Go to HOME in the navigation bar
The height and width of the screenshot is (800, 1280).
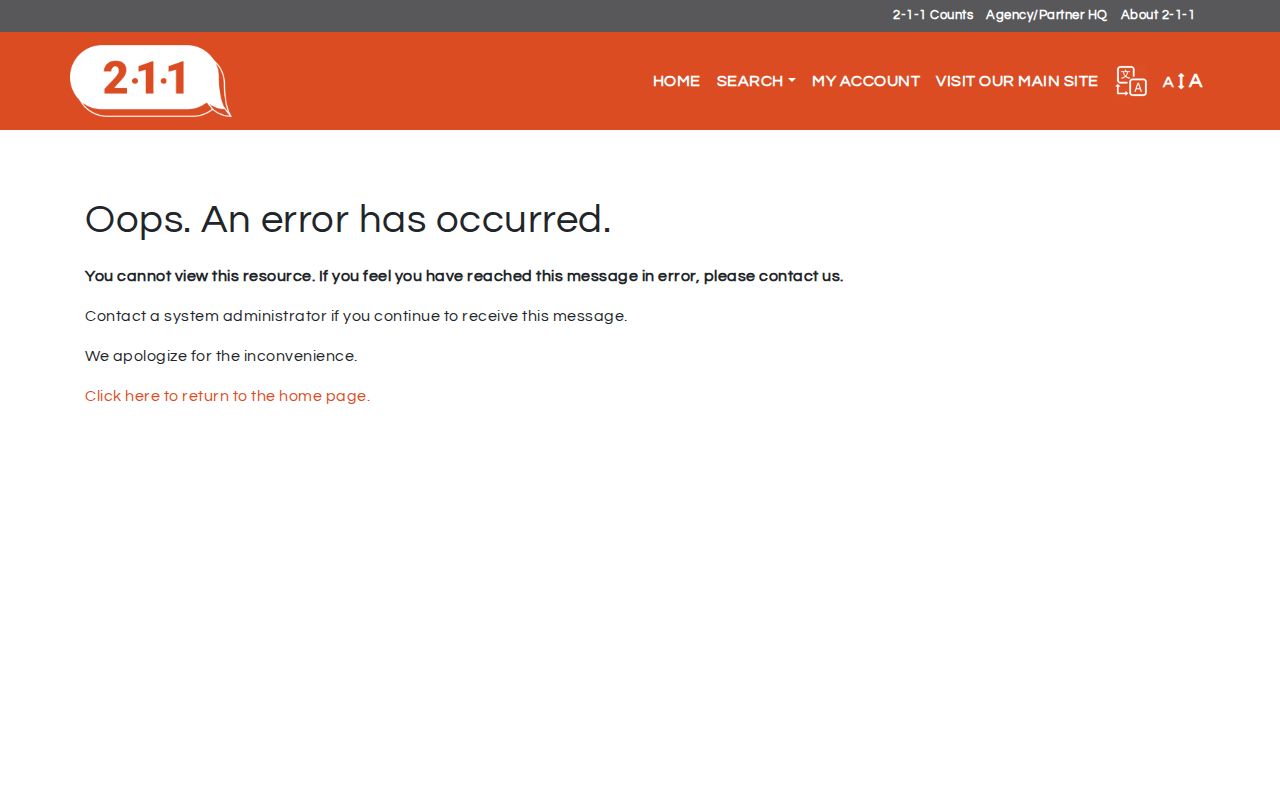click(x=676, y=81)
